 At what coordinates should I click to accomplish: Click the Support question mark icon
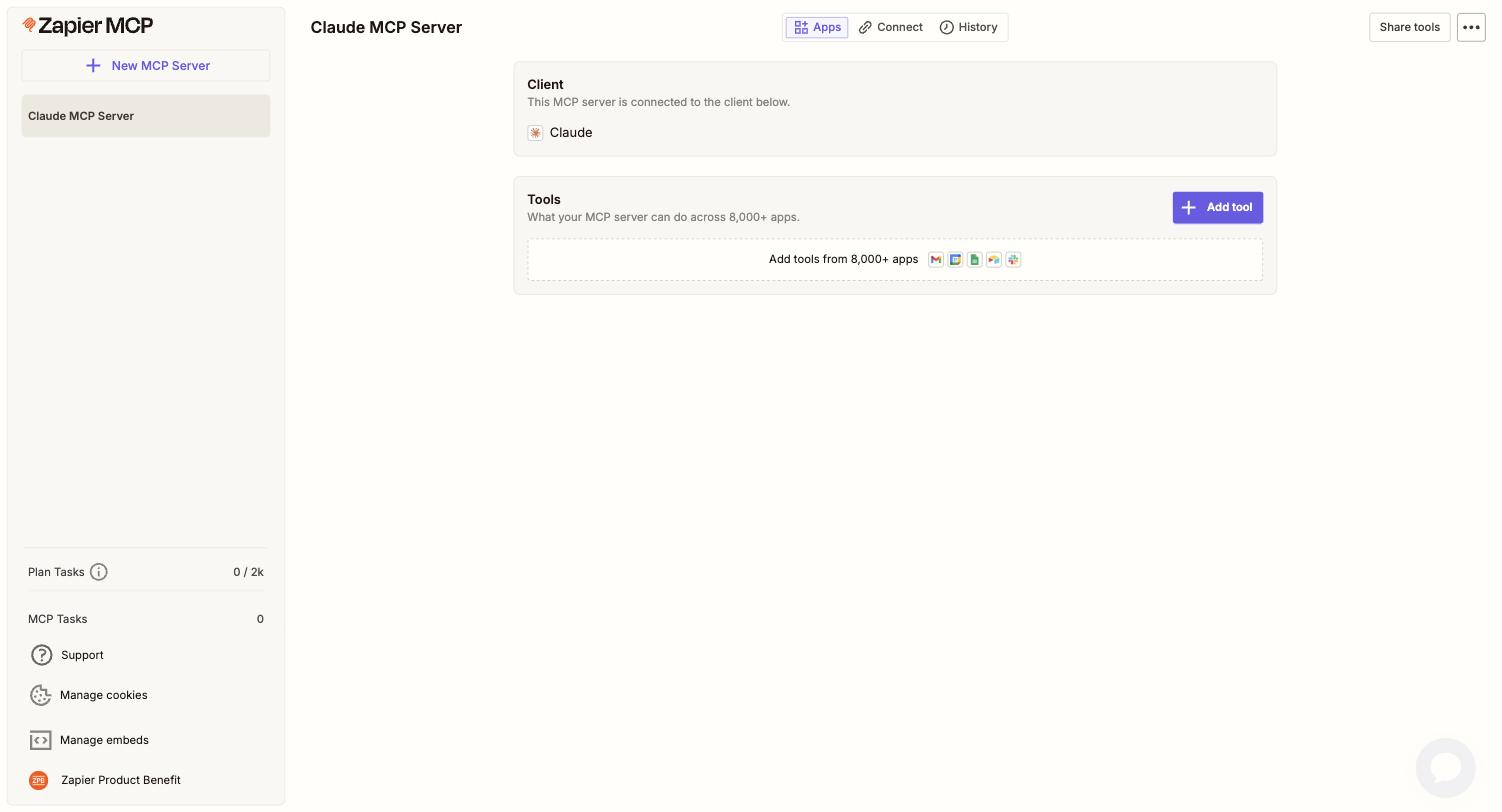41,655
